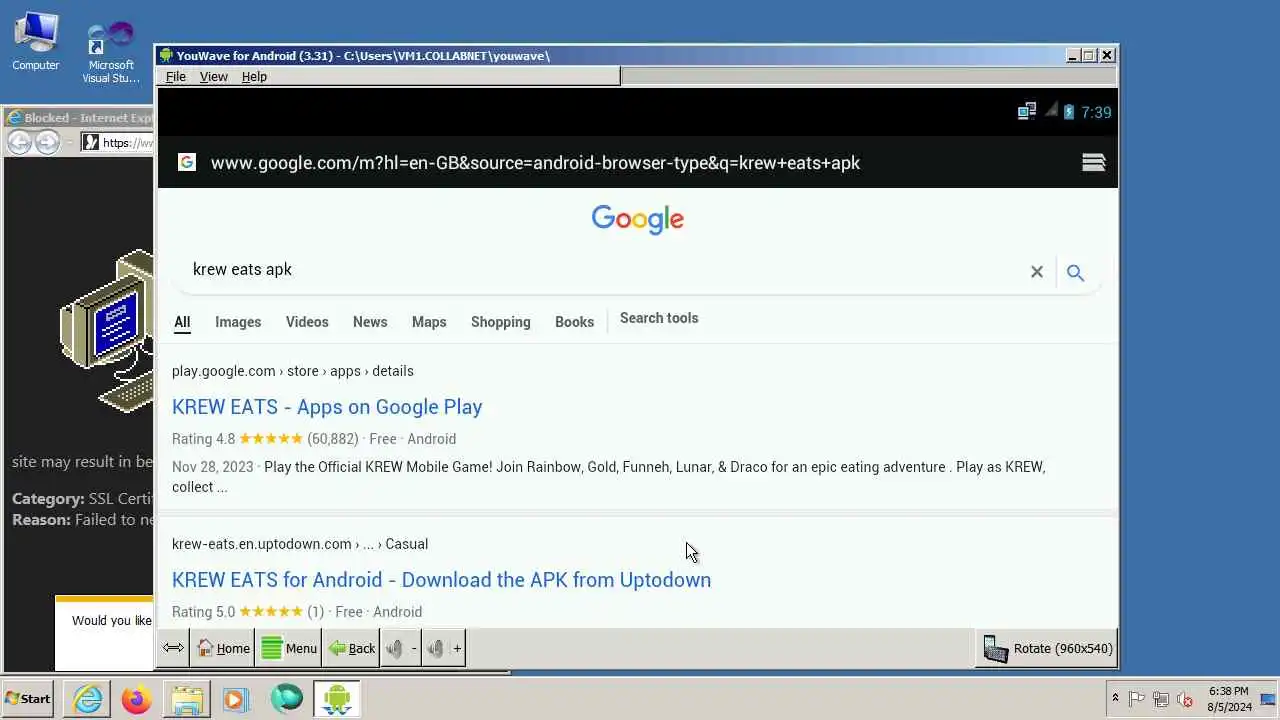This screenshot has height=720, width=1280.
Task: Switch to the Images search tab
Action: [x=238, y=322]
